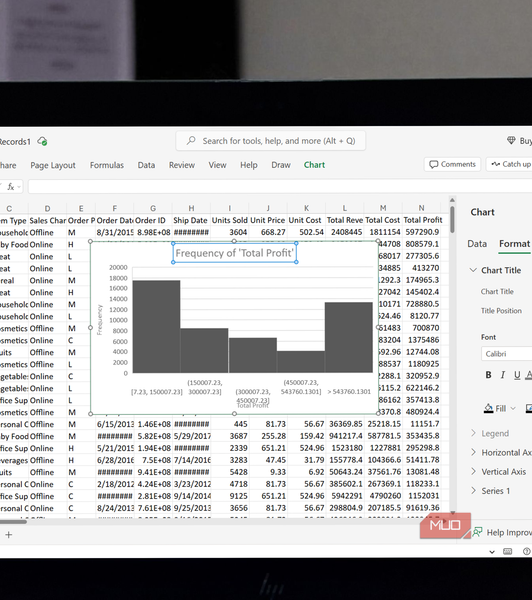Click cell with date 7/14/2016
Image resolution: width=532 pixels, height=600 pixels.
[191, 460]
